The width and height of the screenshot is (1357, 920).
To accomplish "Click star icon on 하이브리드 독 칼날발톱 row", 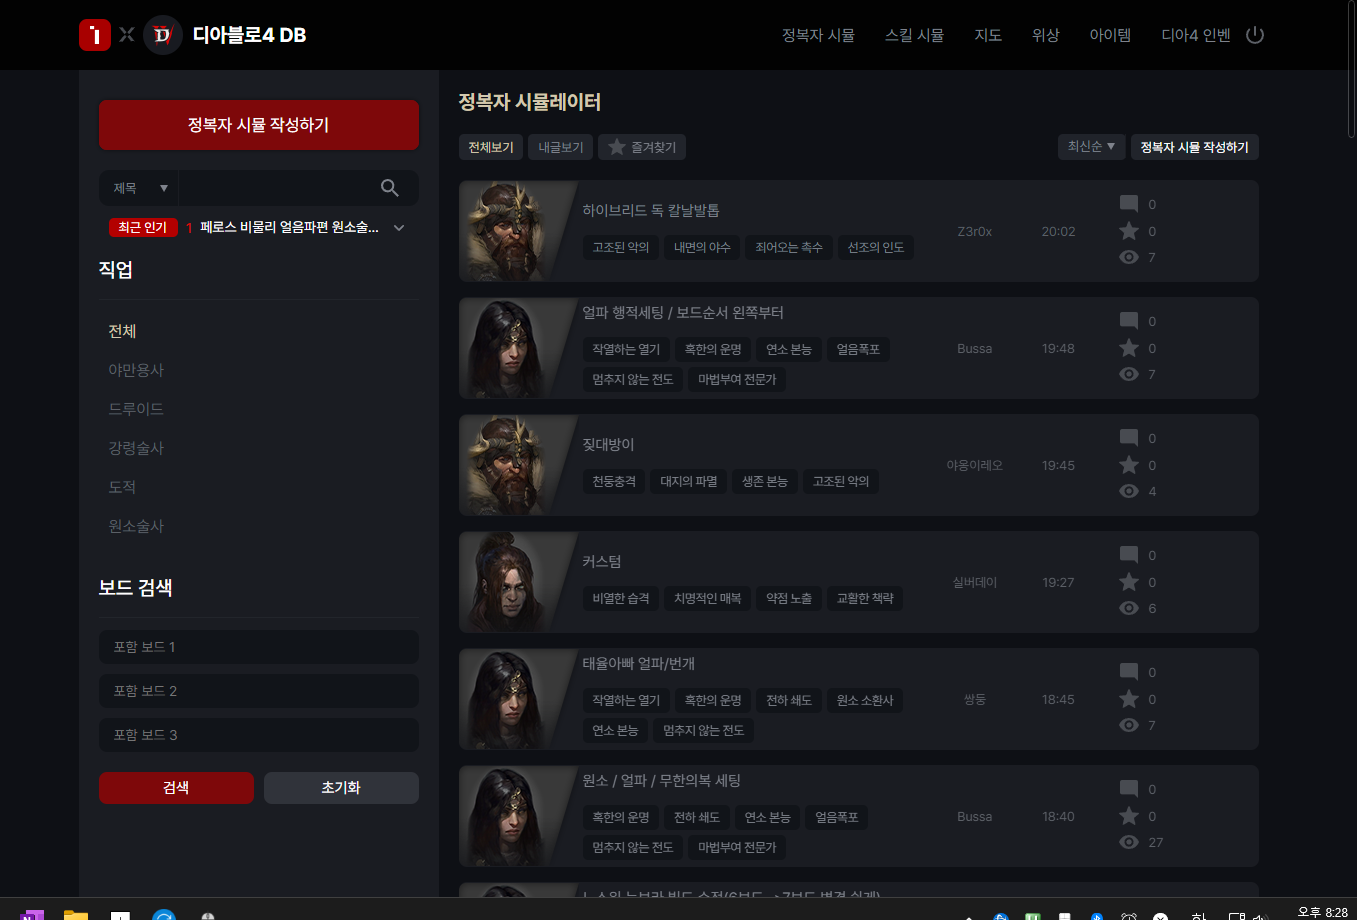I will [1129, 231].
